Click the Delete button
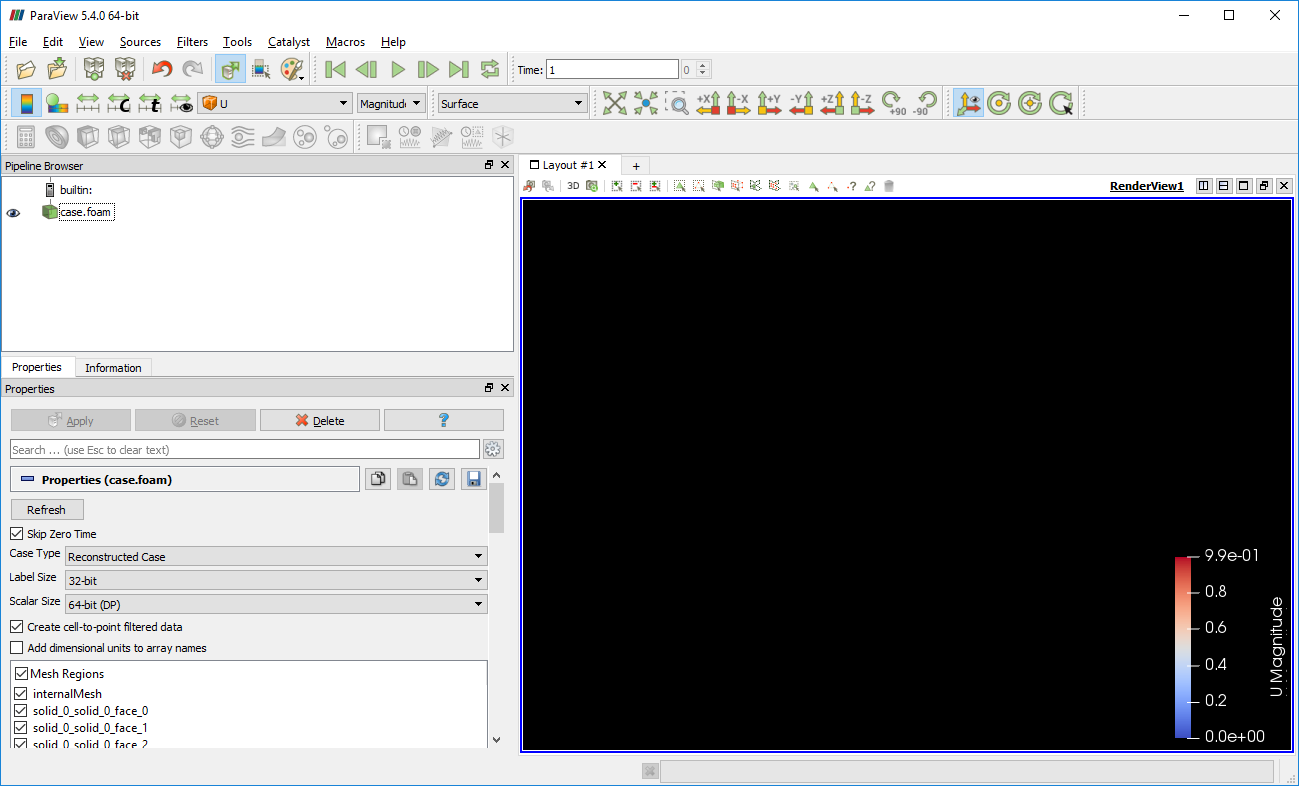The width and height of the screenshot is (1299, 786). coord(319,419)
